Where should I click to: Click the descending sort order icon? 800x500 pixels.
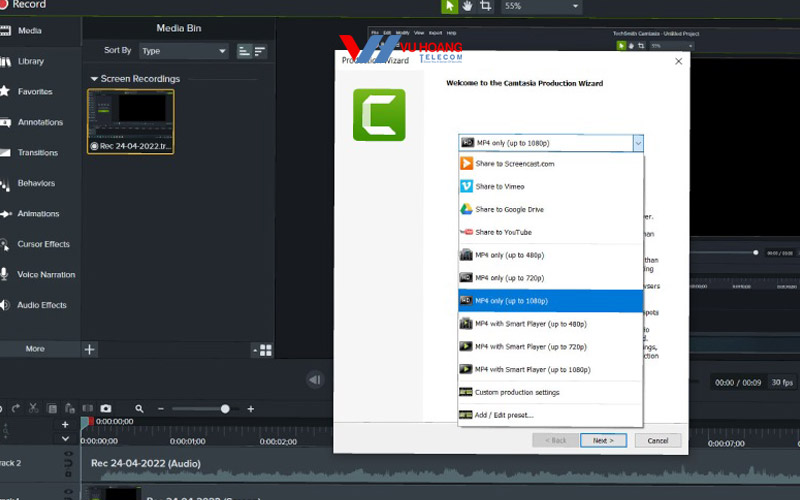260,51
